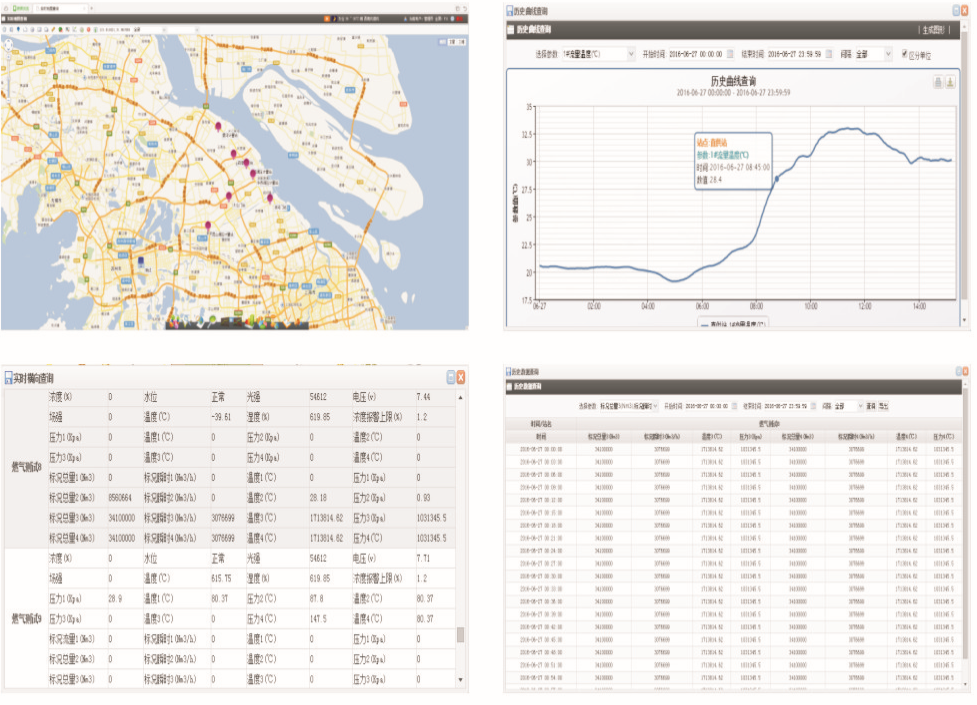The width and height of the screenshot is (977, 705).
Task: Open start time calendar in history data window
Action: coord(734,406)
